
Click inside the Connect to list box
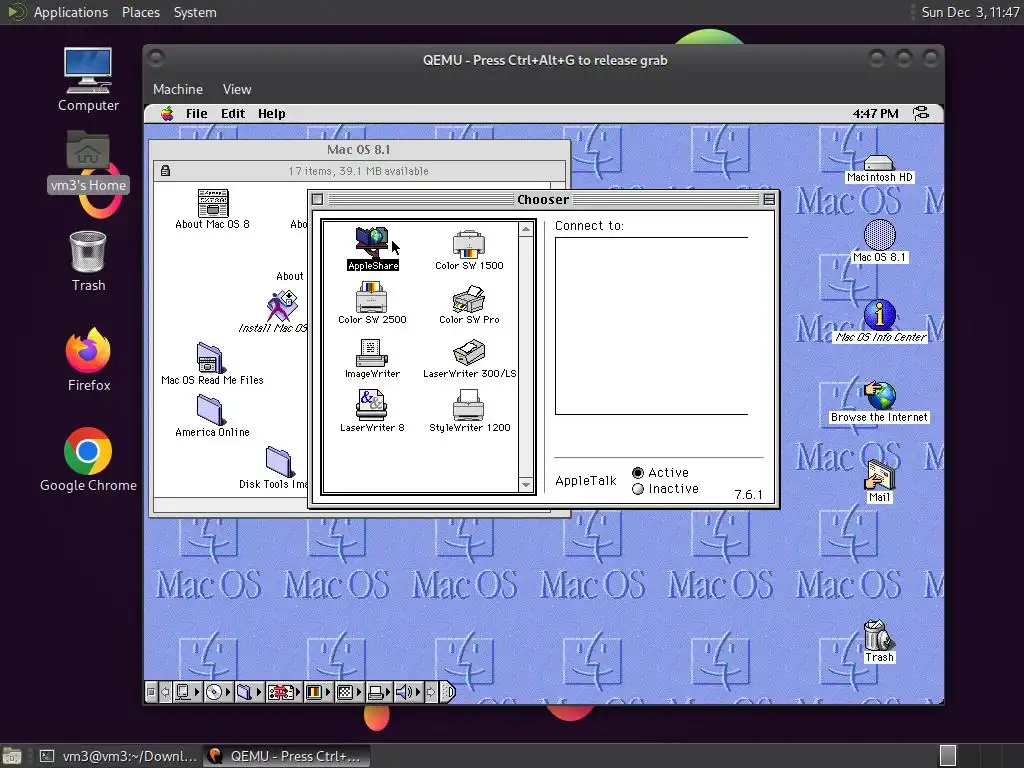651,326
